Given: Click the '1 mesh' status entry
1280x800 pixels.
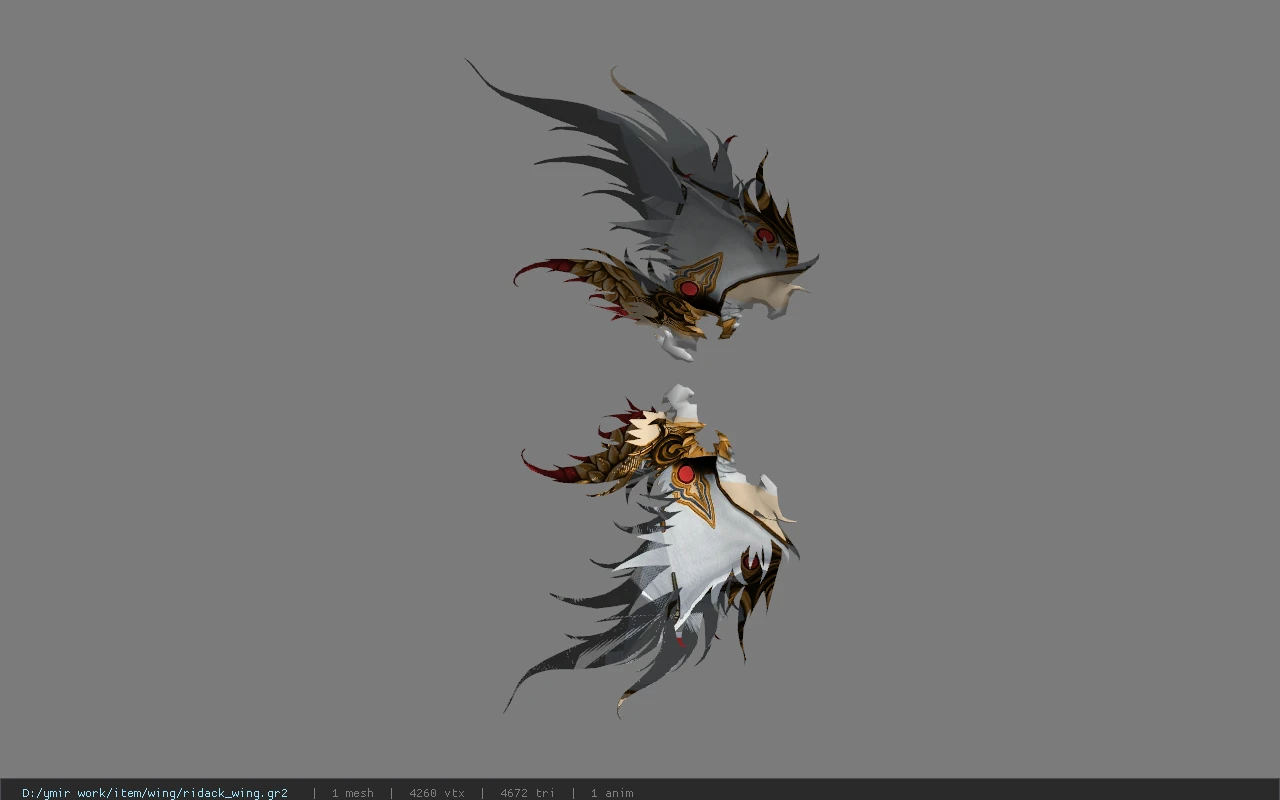Looking at the screenshot, I should tap(352, 793).
